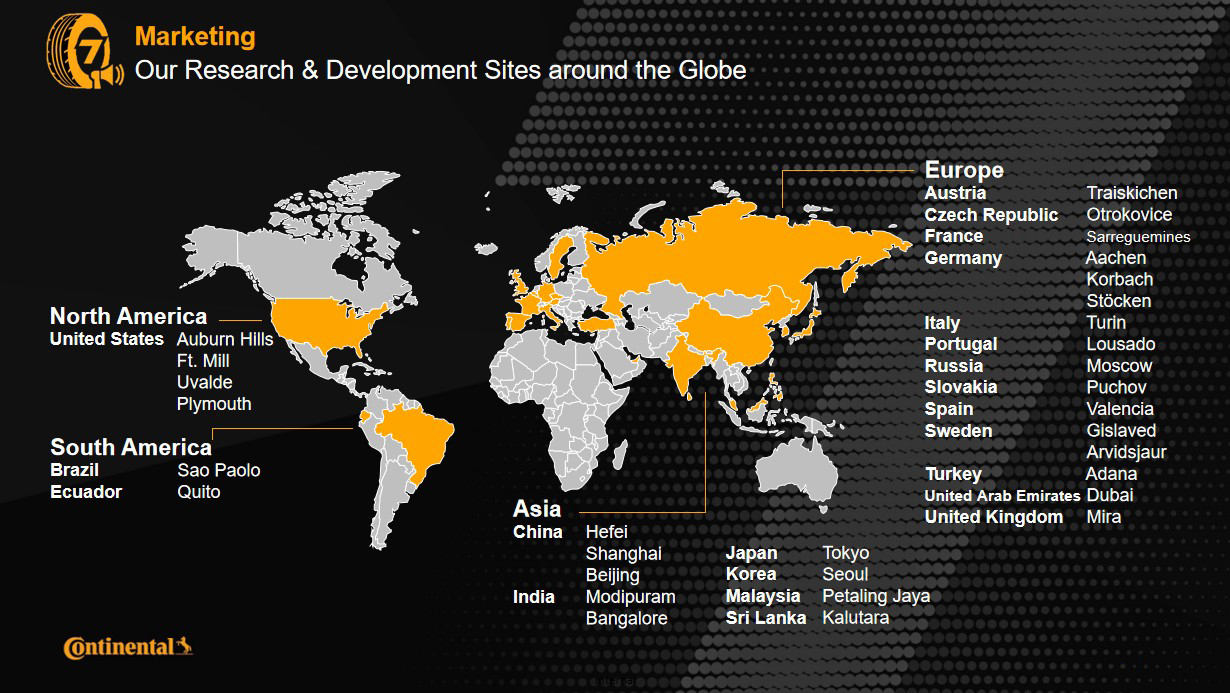
Task: Click the 'Plymouth' site name
Action: coord(214,404)
